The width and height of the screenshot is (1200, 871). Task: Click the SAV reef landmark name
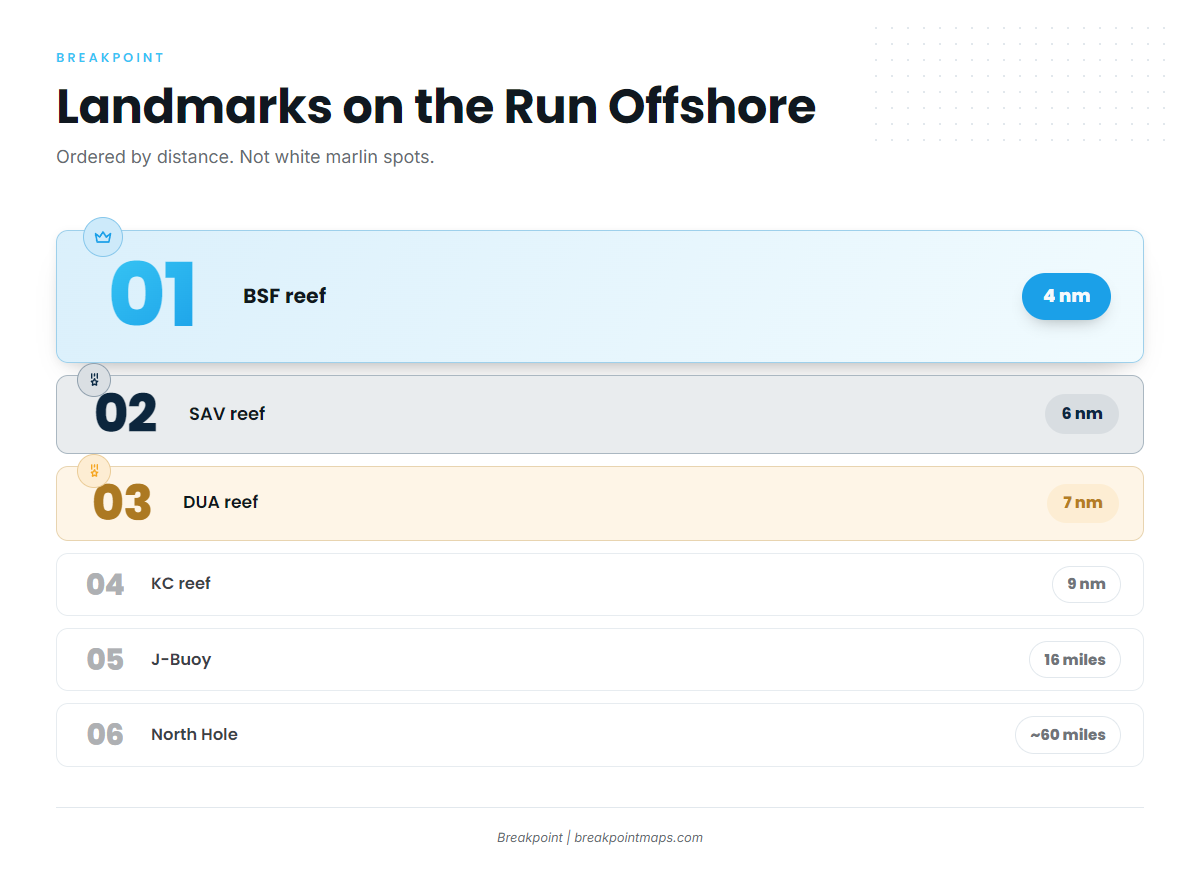pyautogui.click(x=227, y=414)
